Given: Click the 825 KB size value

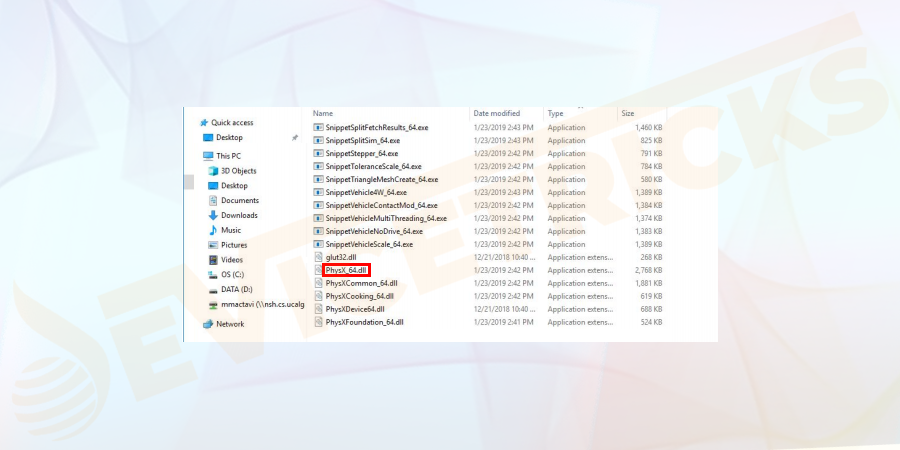Looking at the screenshot, I should [x=652, y=141].
